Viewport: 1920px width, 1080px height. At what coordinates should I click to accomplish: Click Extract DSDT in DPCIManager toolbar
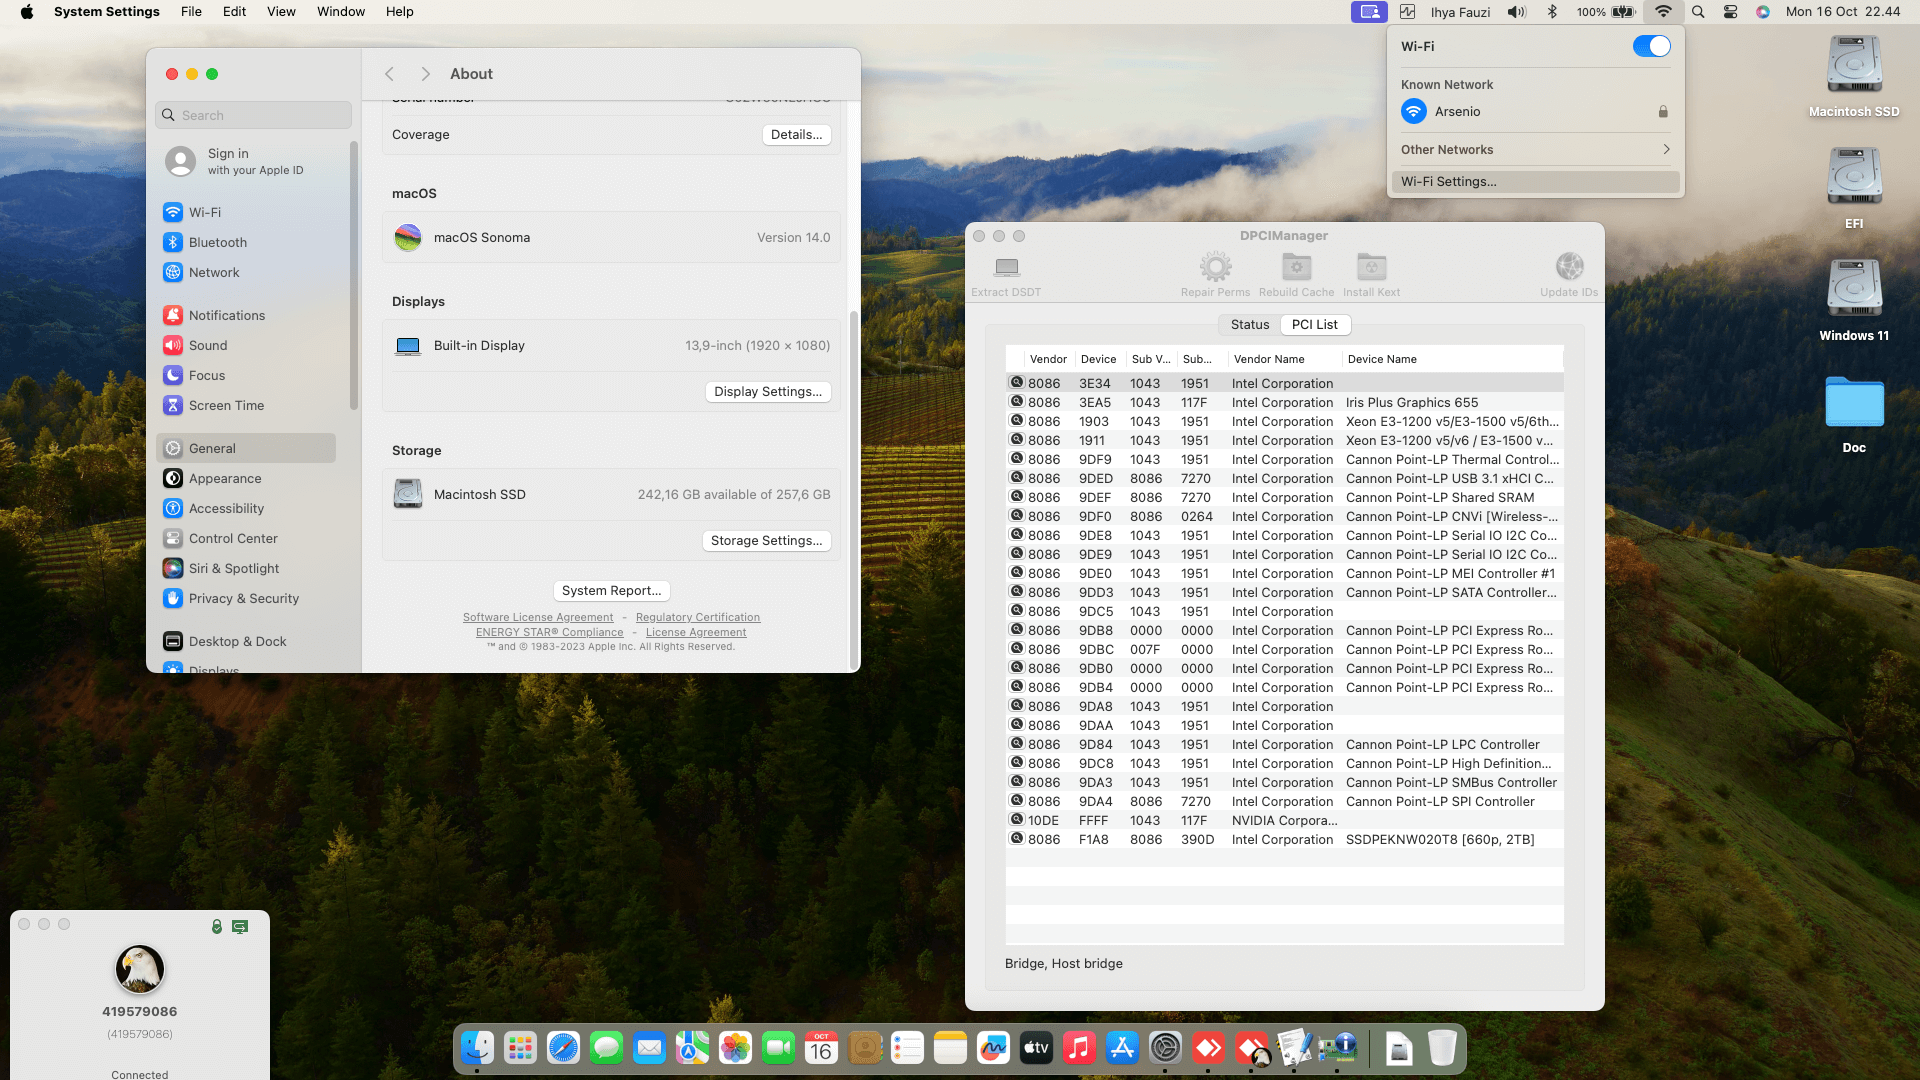1006,275
